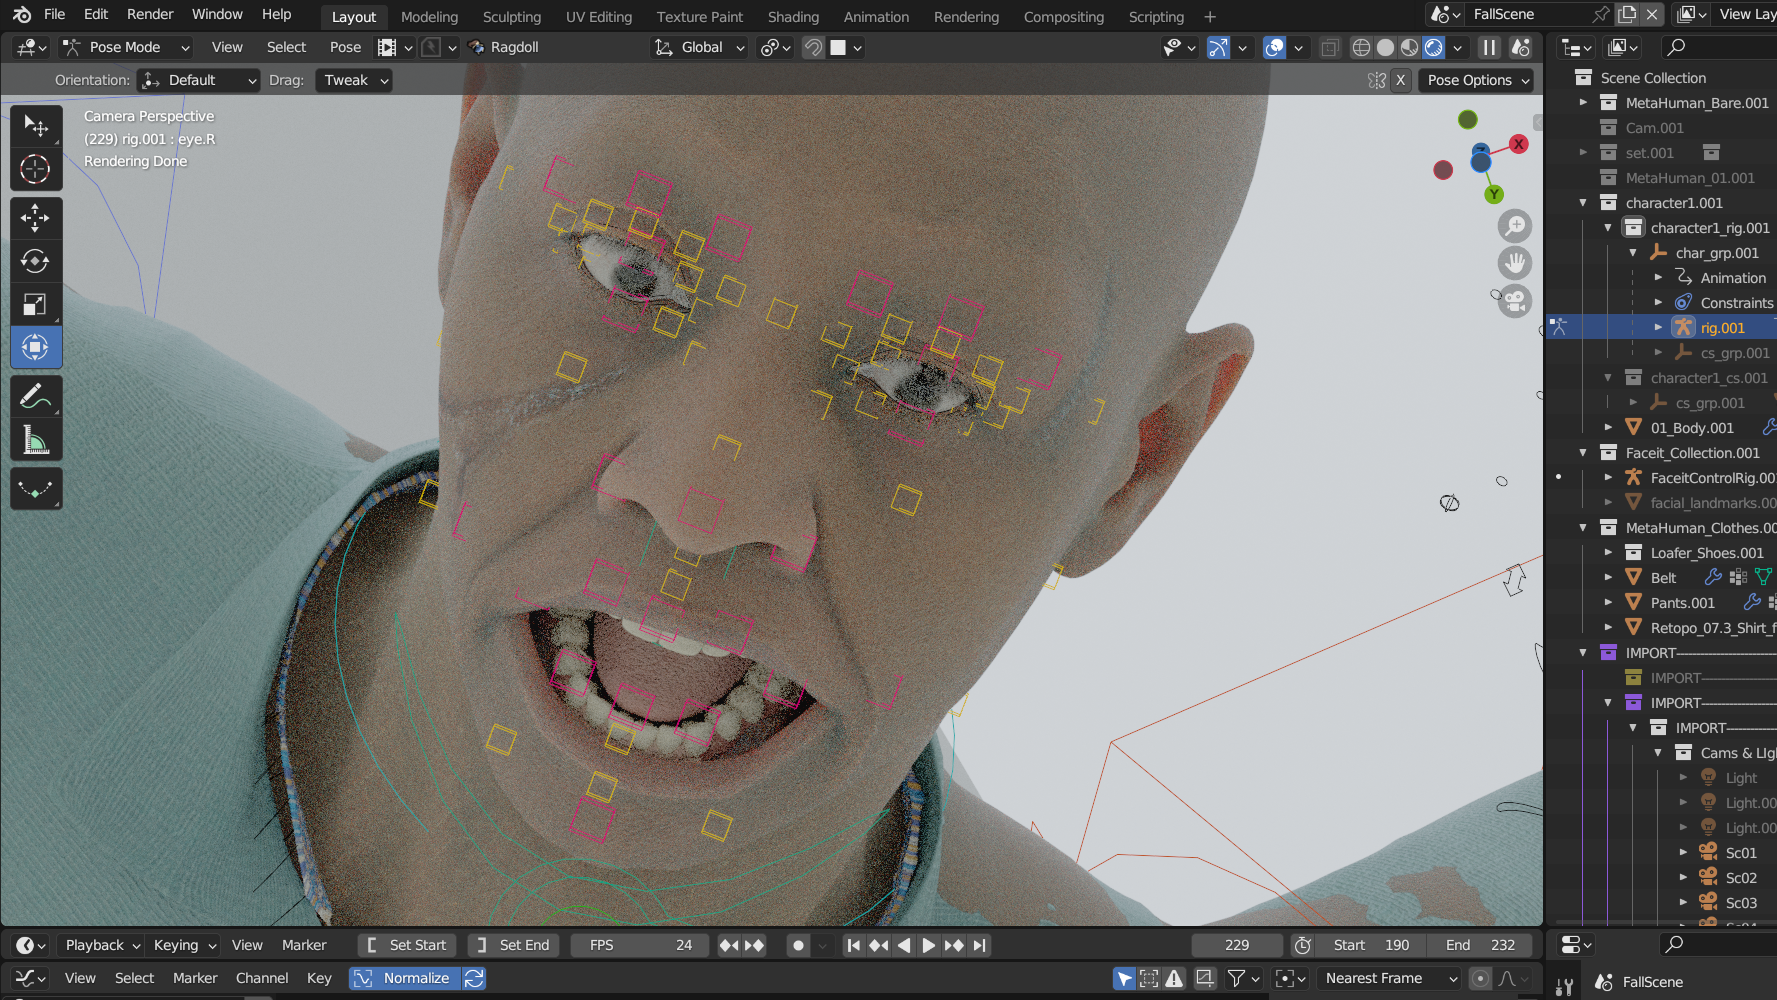
Task: Select the Cursor tool in the toolbar
Action: pyautogui.click(x=35, y=170)
